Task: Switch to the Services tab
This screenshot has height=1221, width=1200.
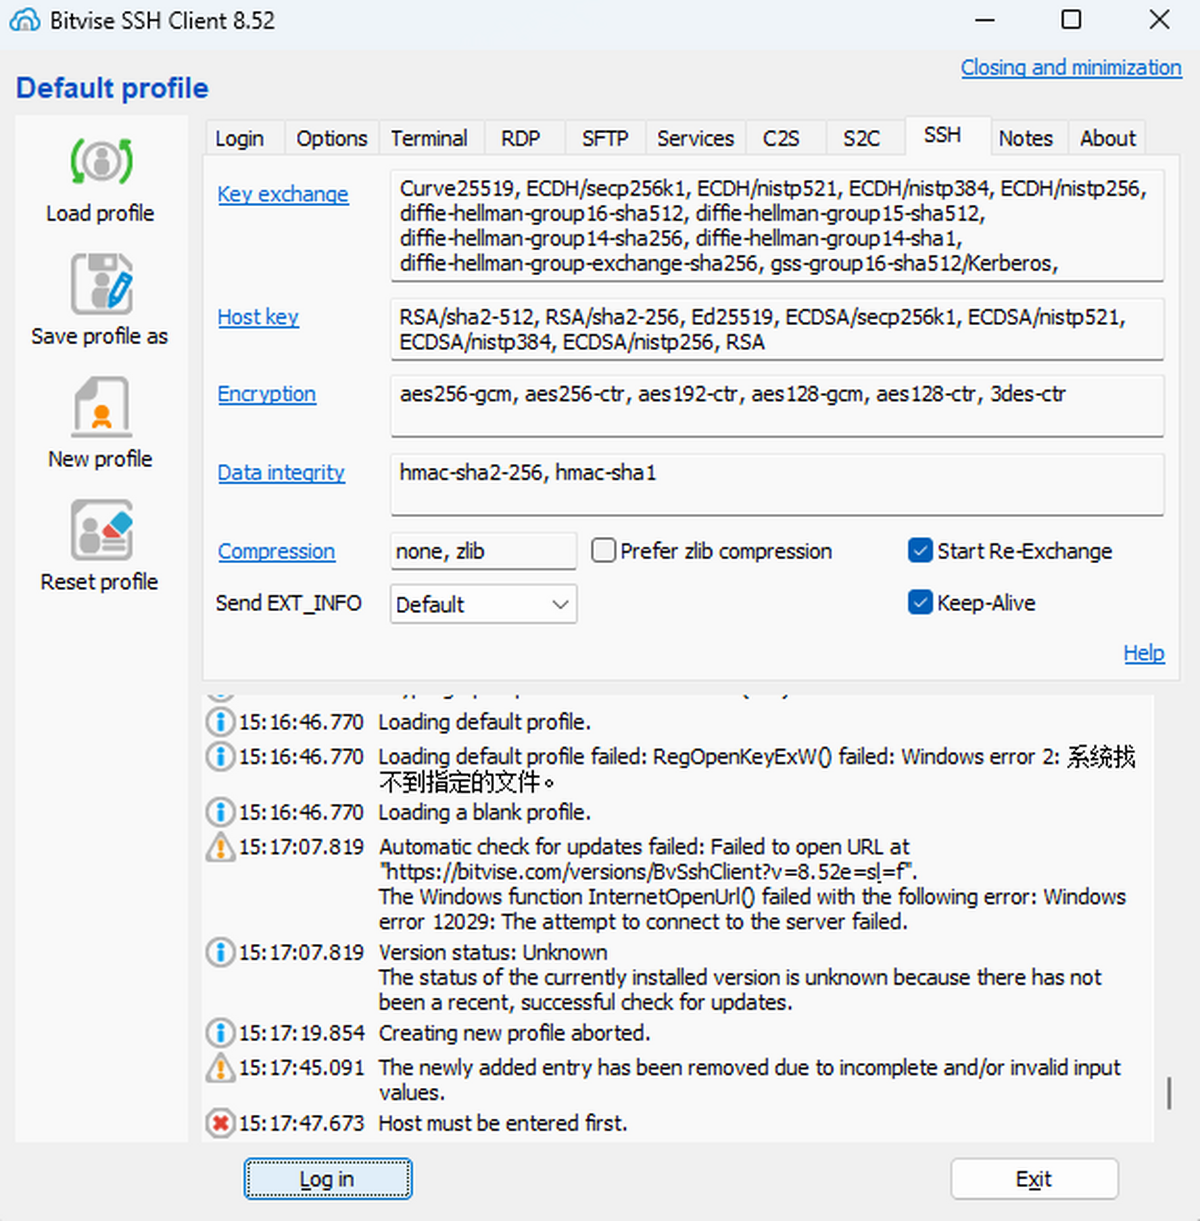Action: click(695, 138)
